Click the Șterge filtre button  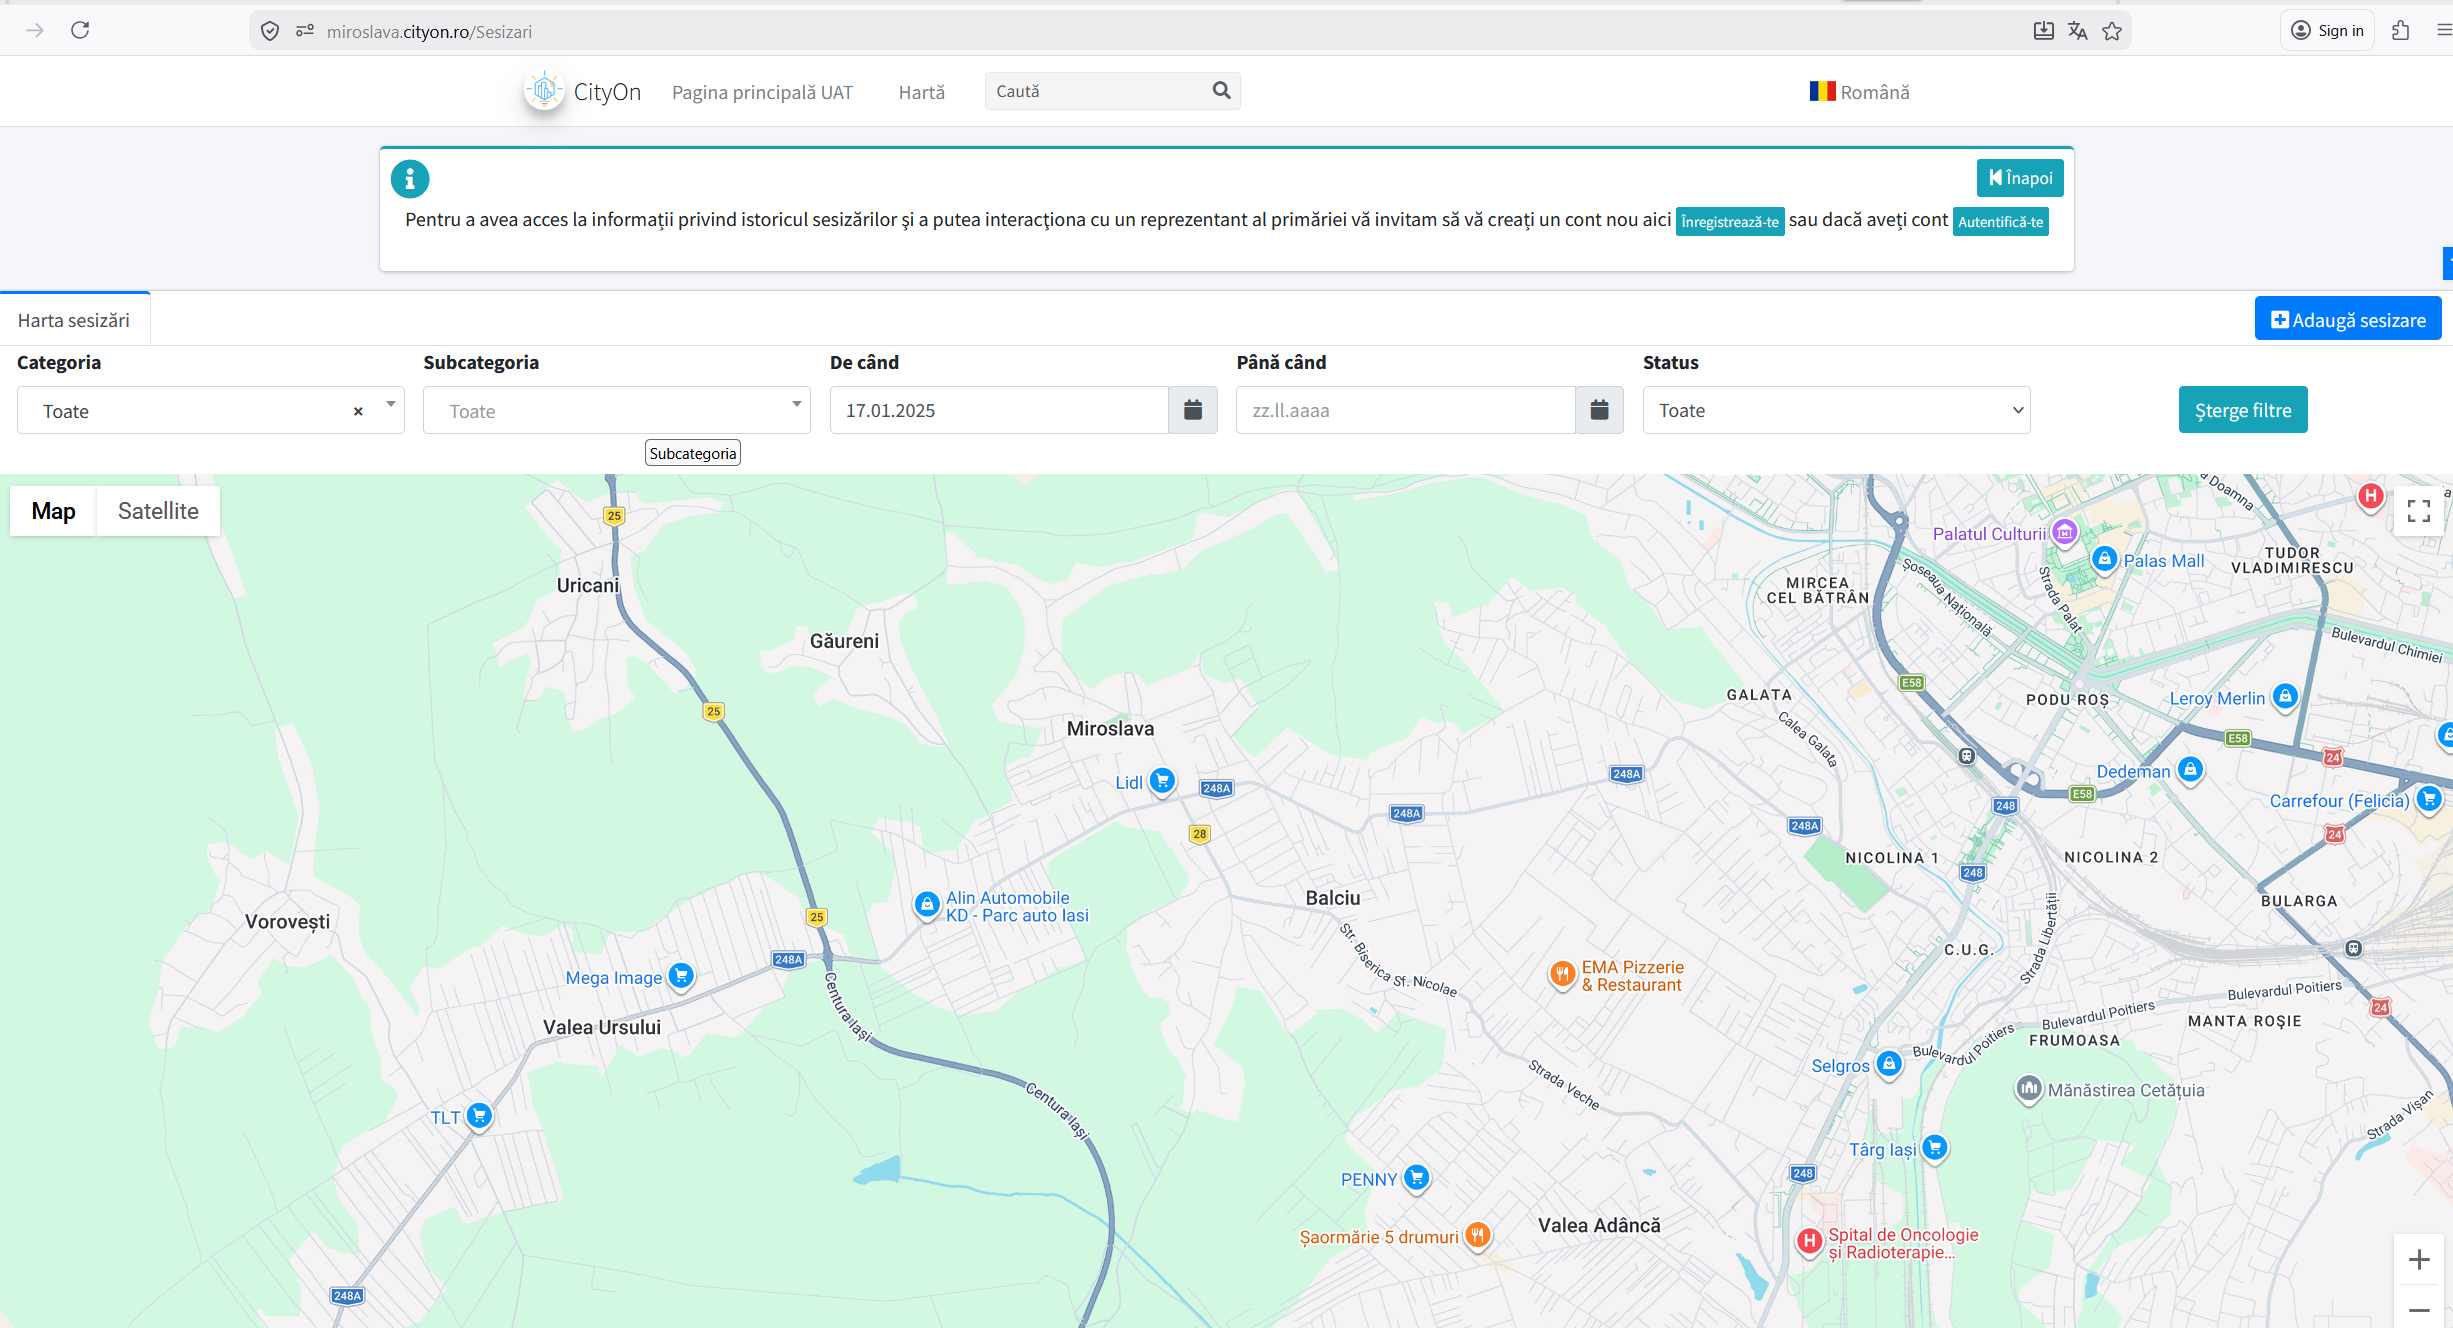tap(2242, 410)
